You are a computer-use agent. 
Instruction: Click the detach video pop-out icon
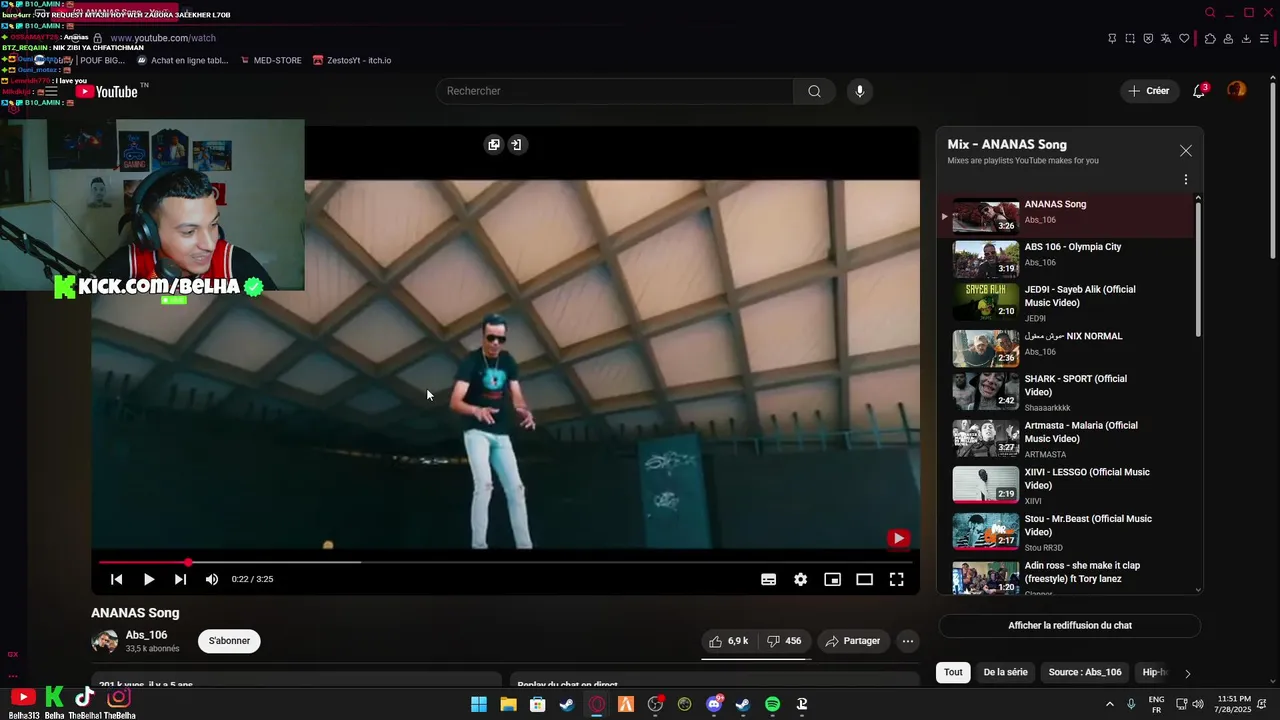click(494, 145)
